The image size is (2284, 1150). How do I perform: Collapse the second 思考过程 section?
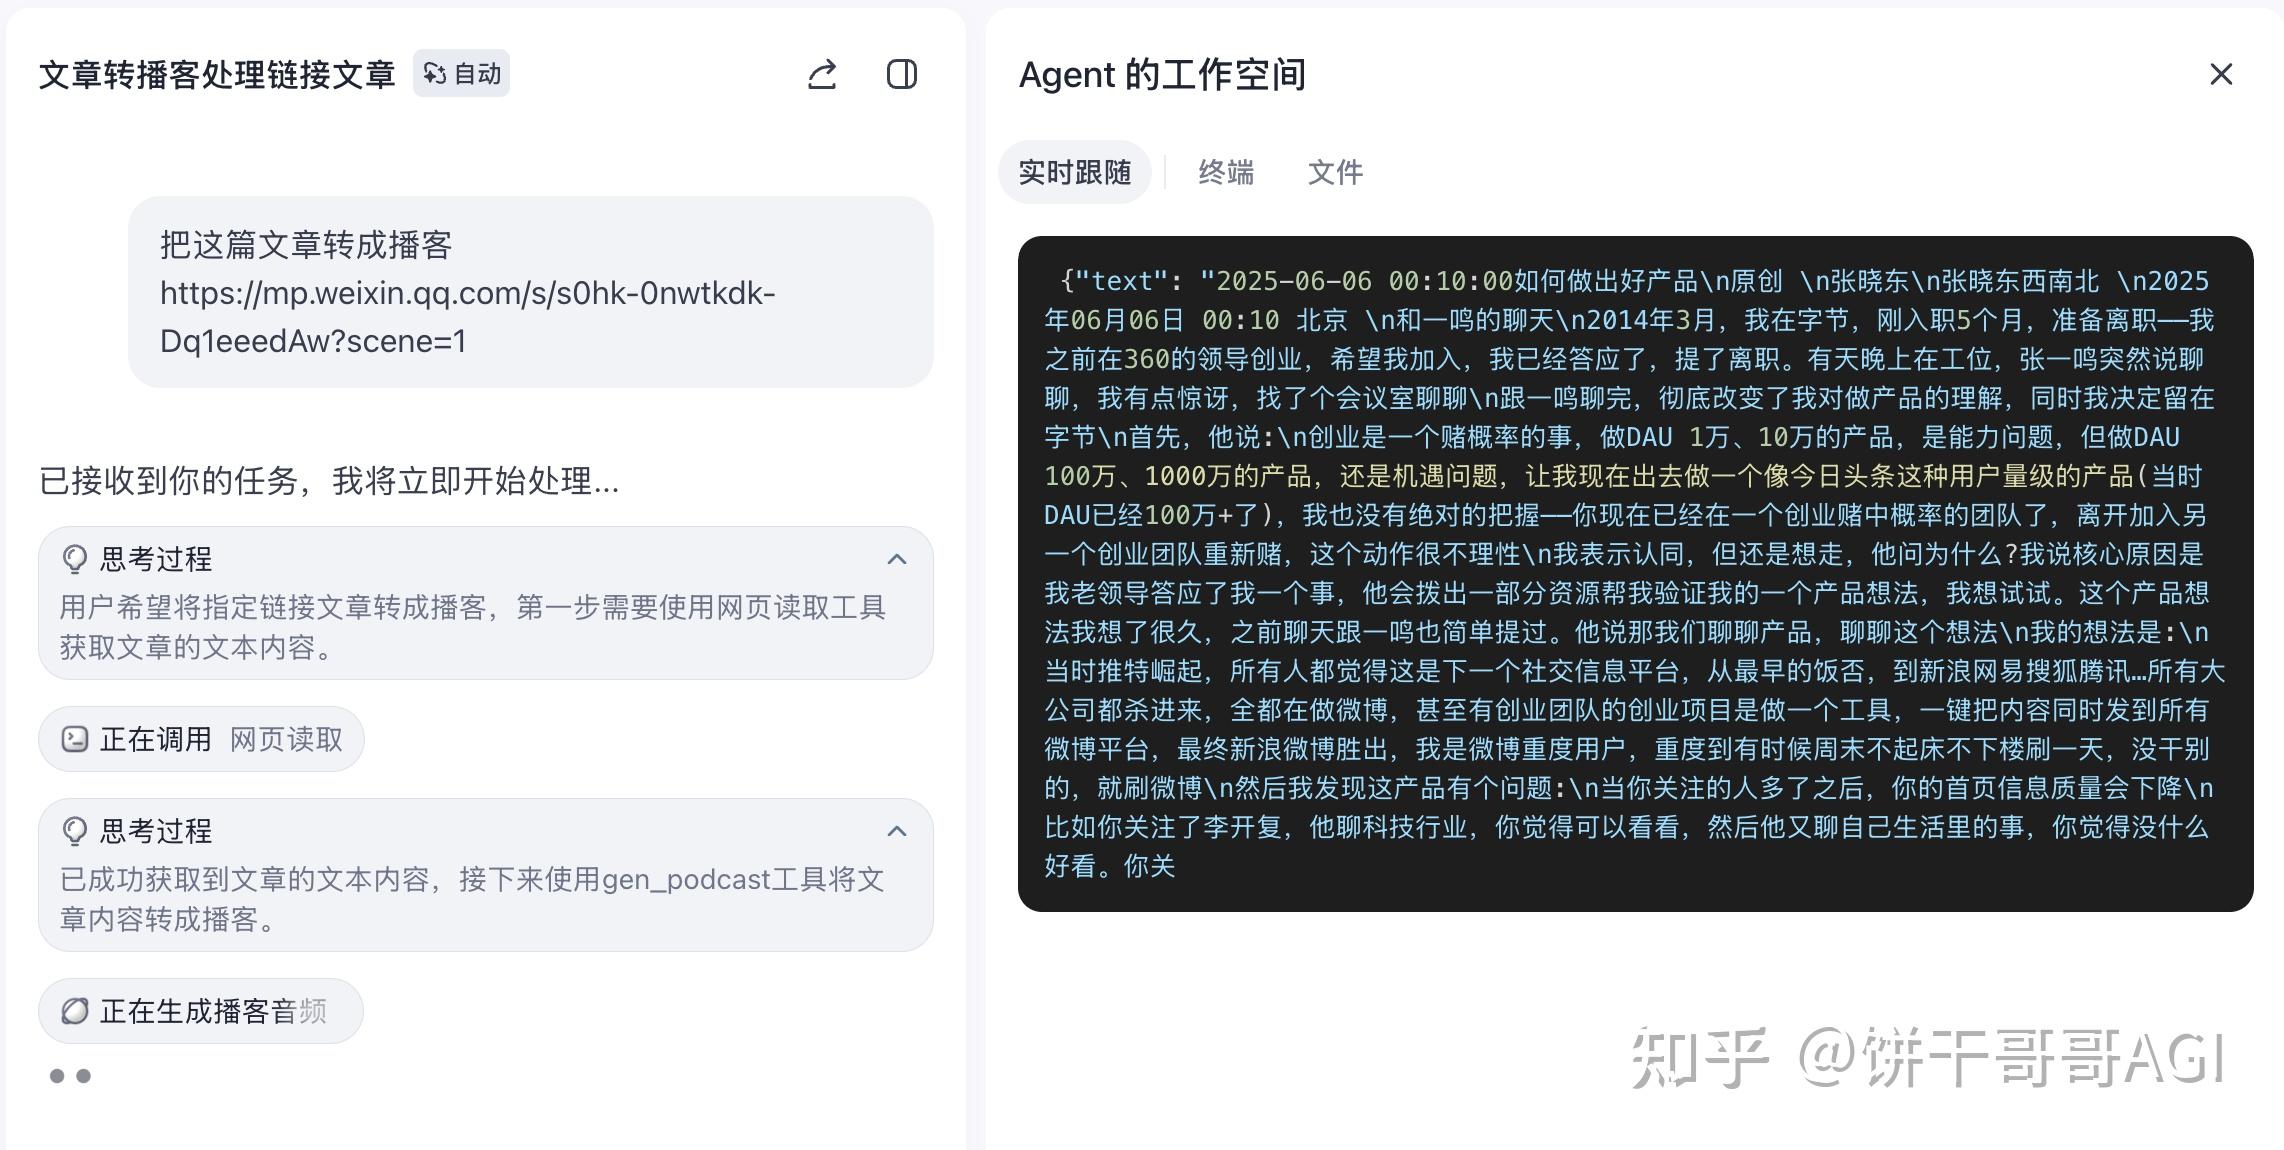896,831
